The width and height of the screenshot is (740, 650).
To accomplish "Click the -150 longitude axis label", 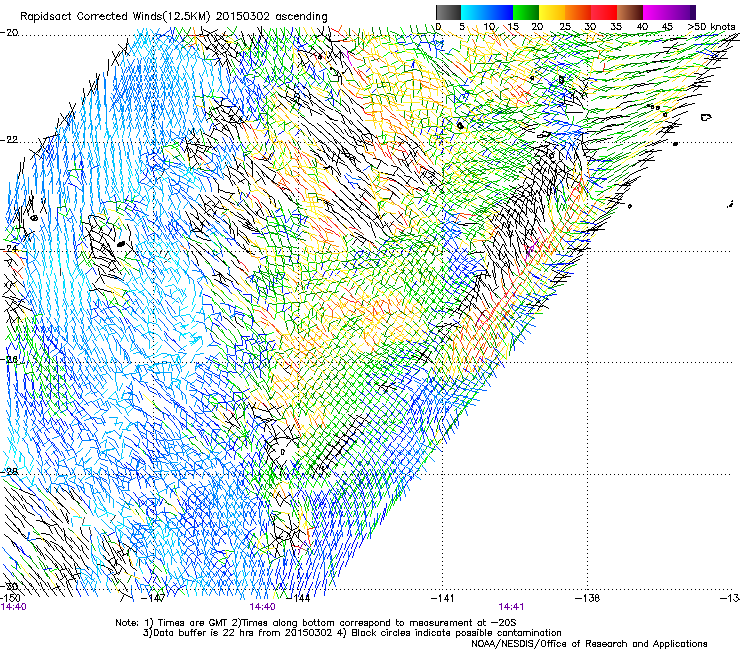I will click(x=10, y=598).
